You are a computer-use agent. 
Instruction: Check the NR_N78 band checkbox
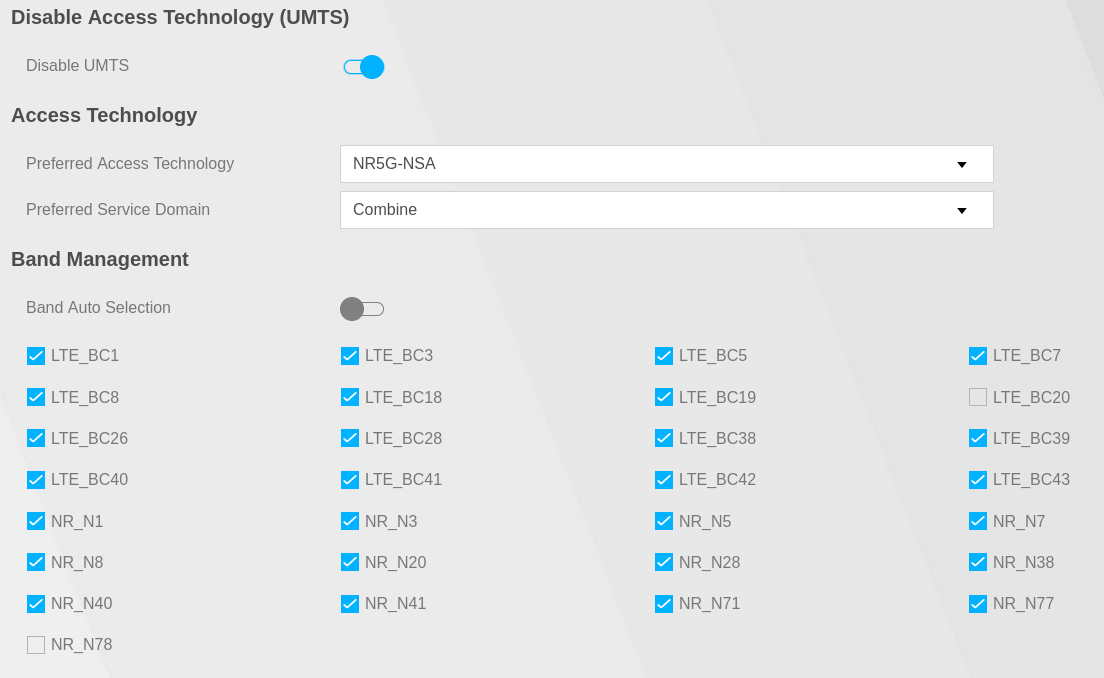(x=36, y=644)
